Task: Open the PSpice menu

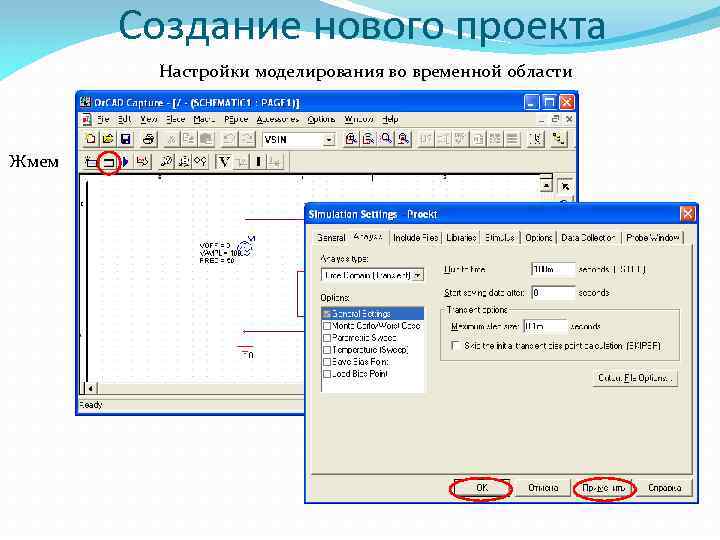Action: tap(236, 119)
